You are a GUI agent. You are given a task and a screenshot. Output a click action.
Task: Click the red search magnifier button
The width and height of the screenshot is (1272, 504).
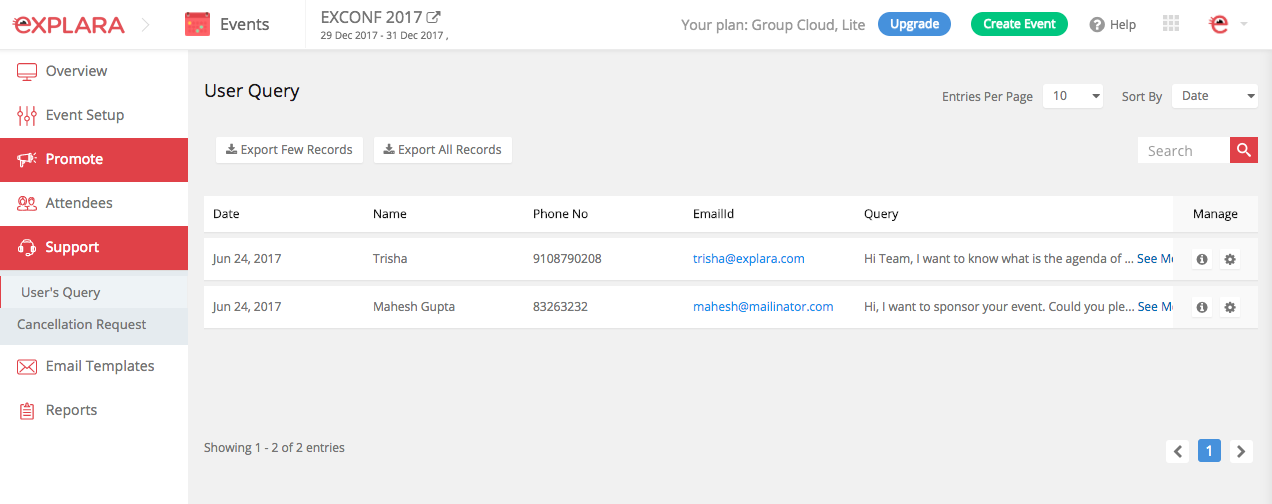pyautogui.click(x=1243, y=150)
